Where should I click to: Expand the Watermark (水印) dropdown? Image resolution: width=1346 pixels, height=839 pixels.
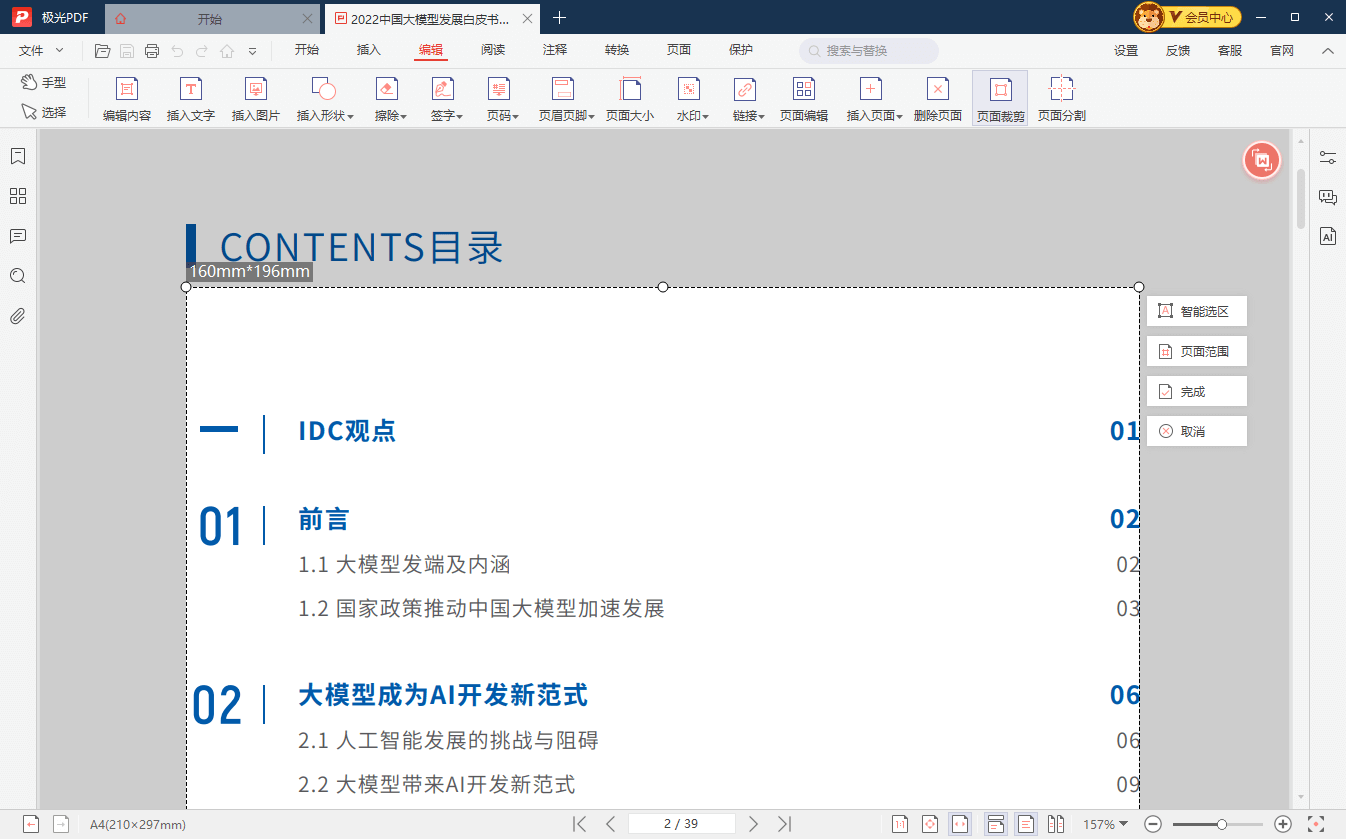pos(705,117)
